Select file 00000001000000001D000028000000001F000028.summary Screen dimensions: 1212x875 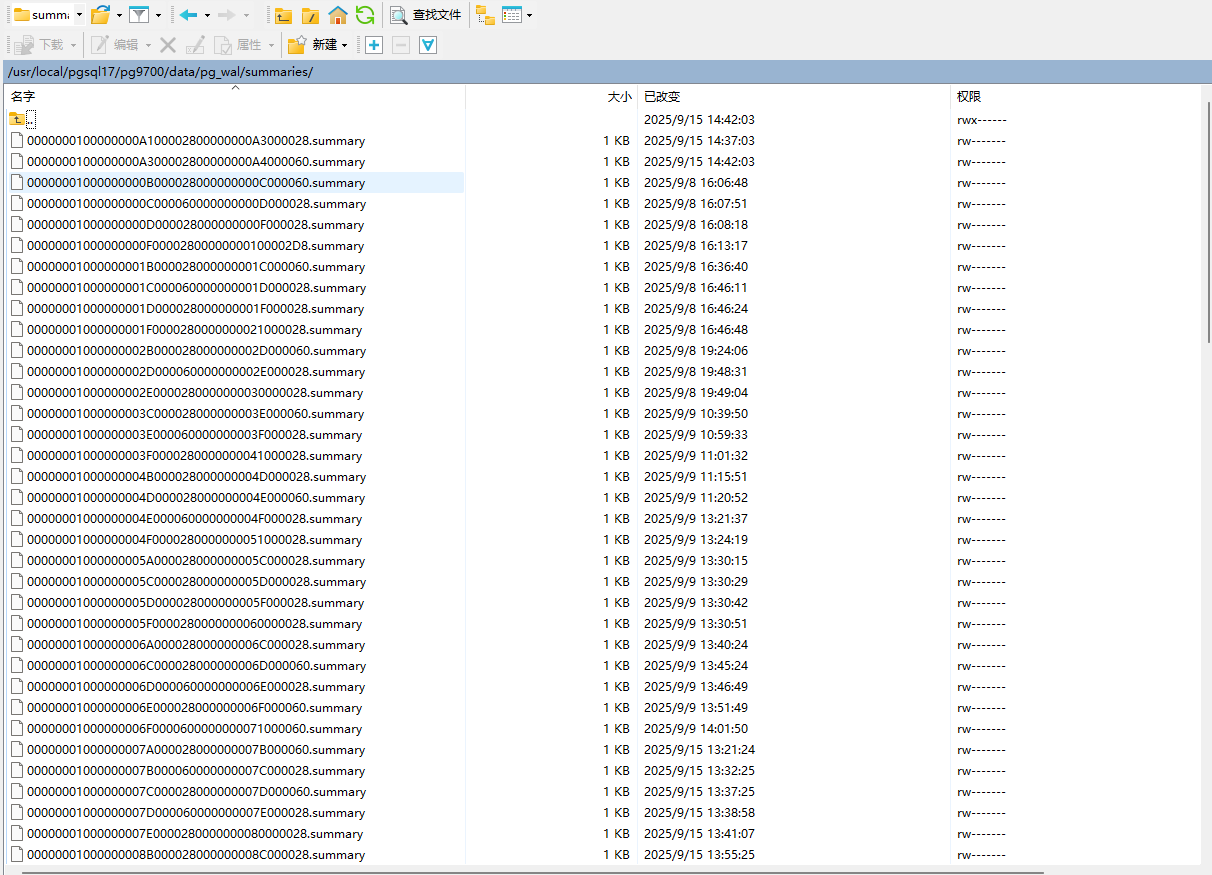196,309
